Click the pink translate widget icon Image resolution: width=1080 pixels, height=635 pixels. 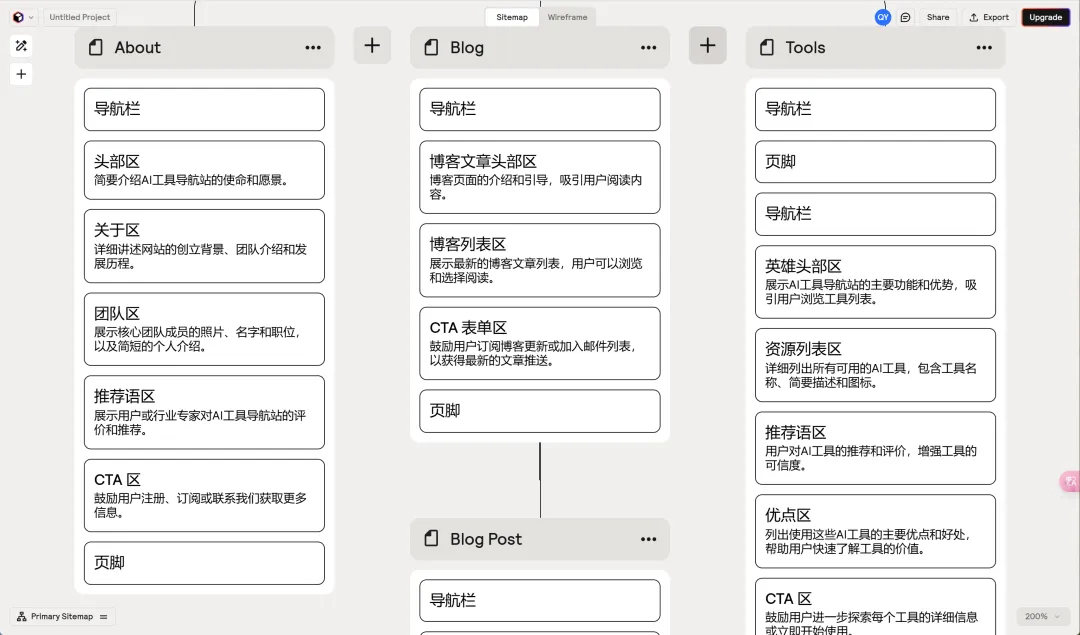tap(1070, 481)
